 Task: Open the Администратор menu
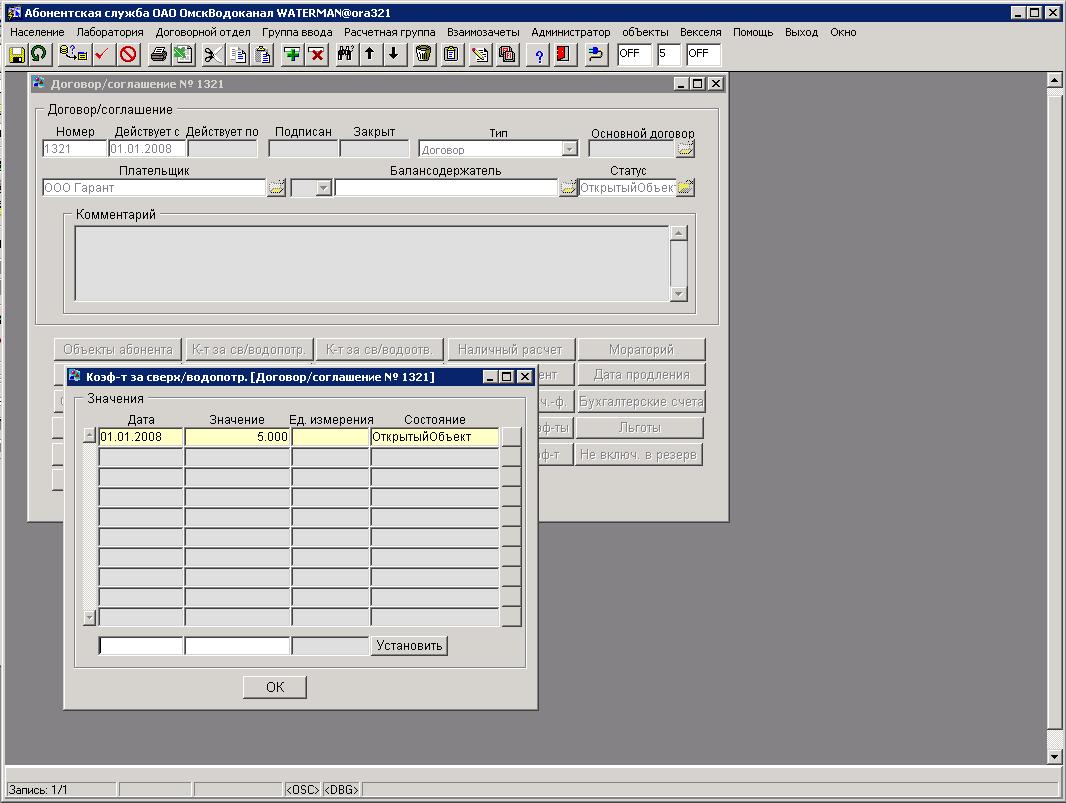coord(570,32)
